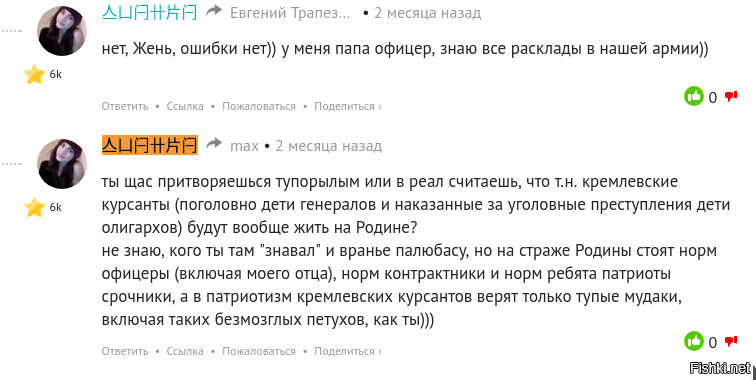This screenshot has width=756, height=380.
Task: Click the gold star on second comment
Action: [34, 207]
